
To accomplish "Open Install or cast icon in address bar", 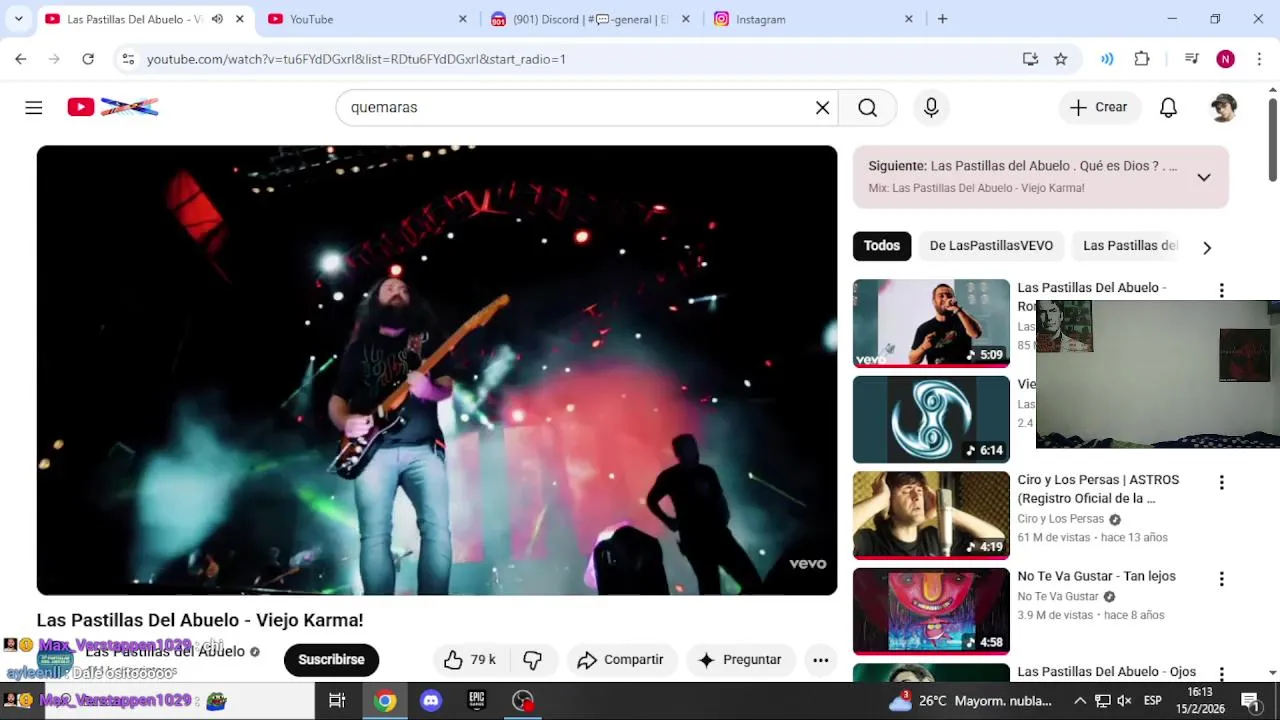I will coord(1030,59).
